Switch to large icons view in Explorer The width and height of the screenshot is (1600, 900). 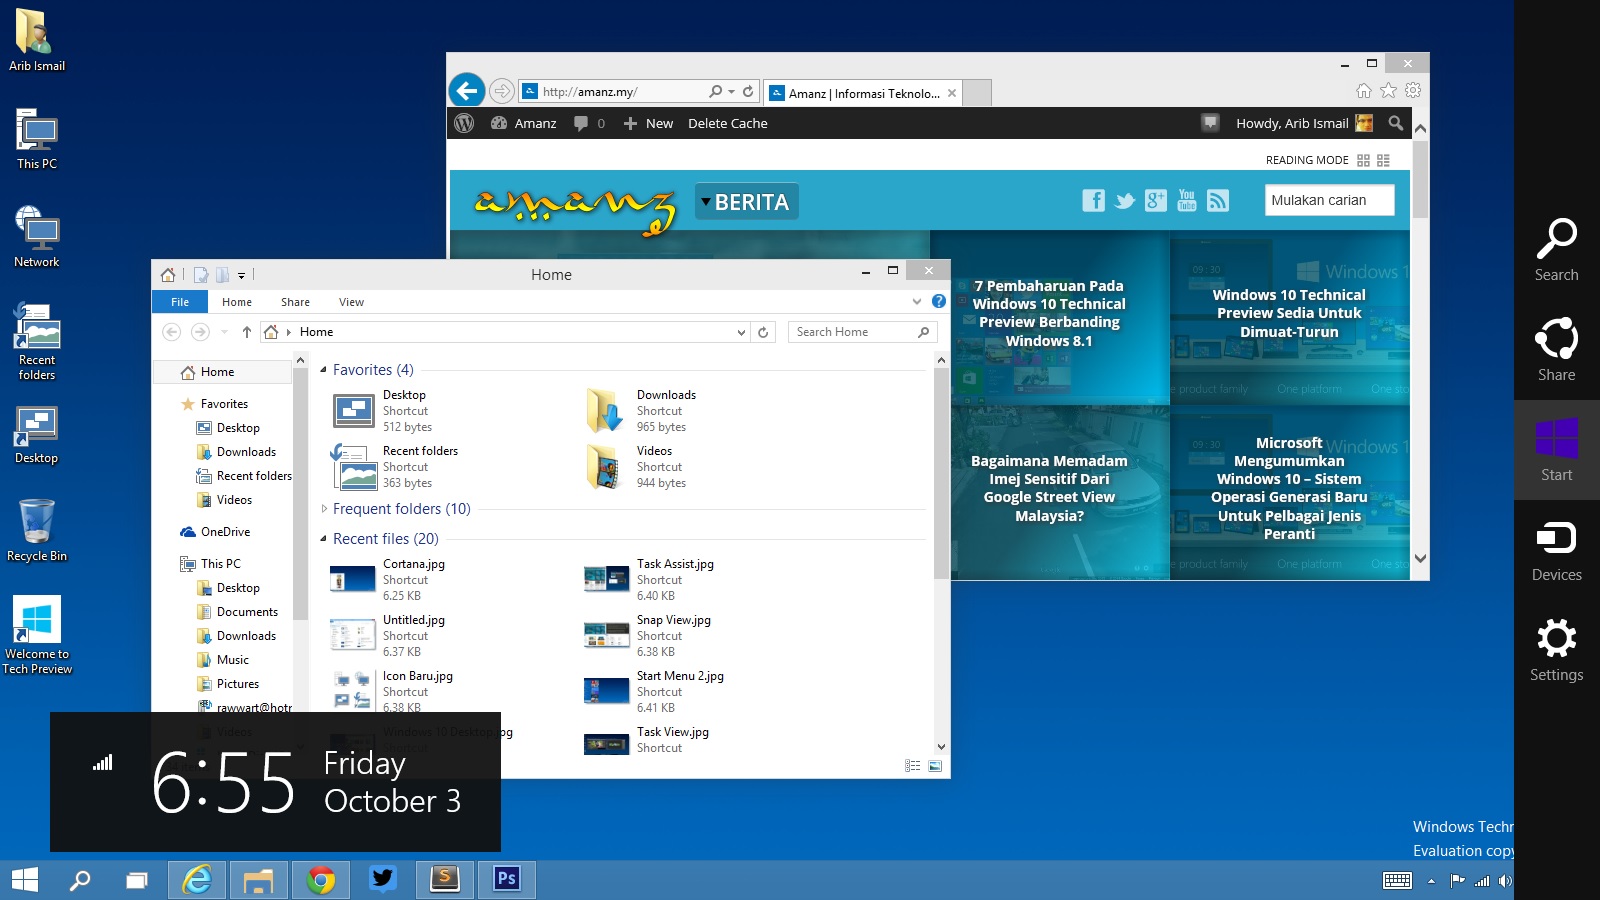tap(935, 766)
